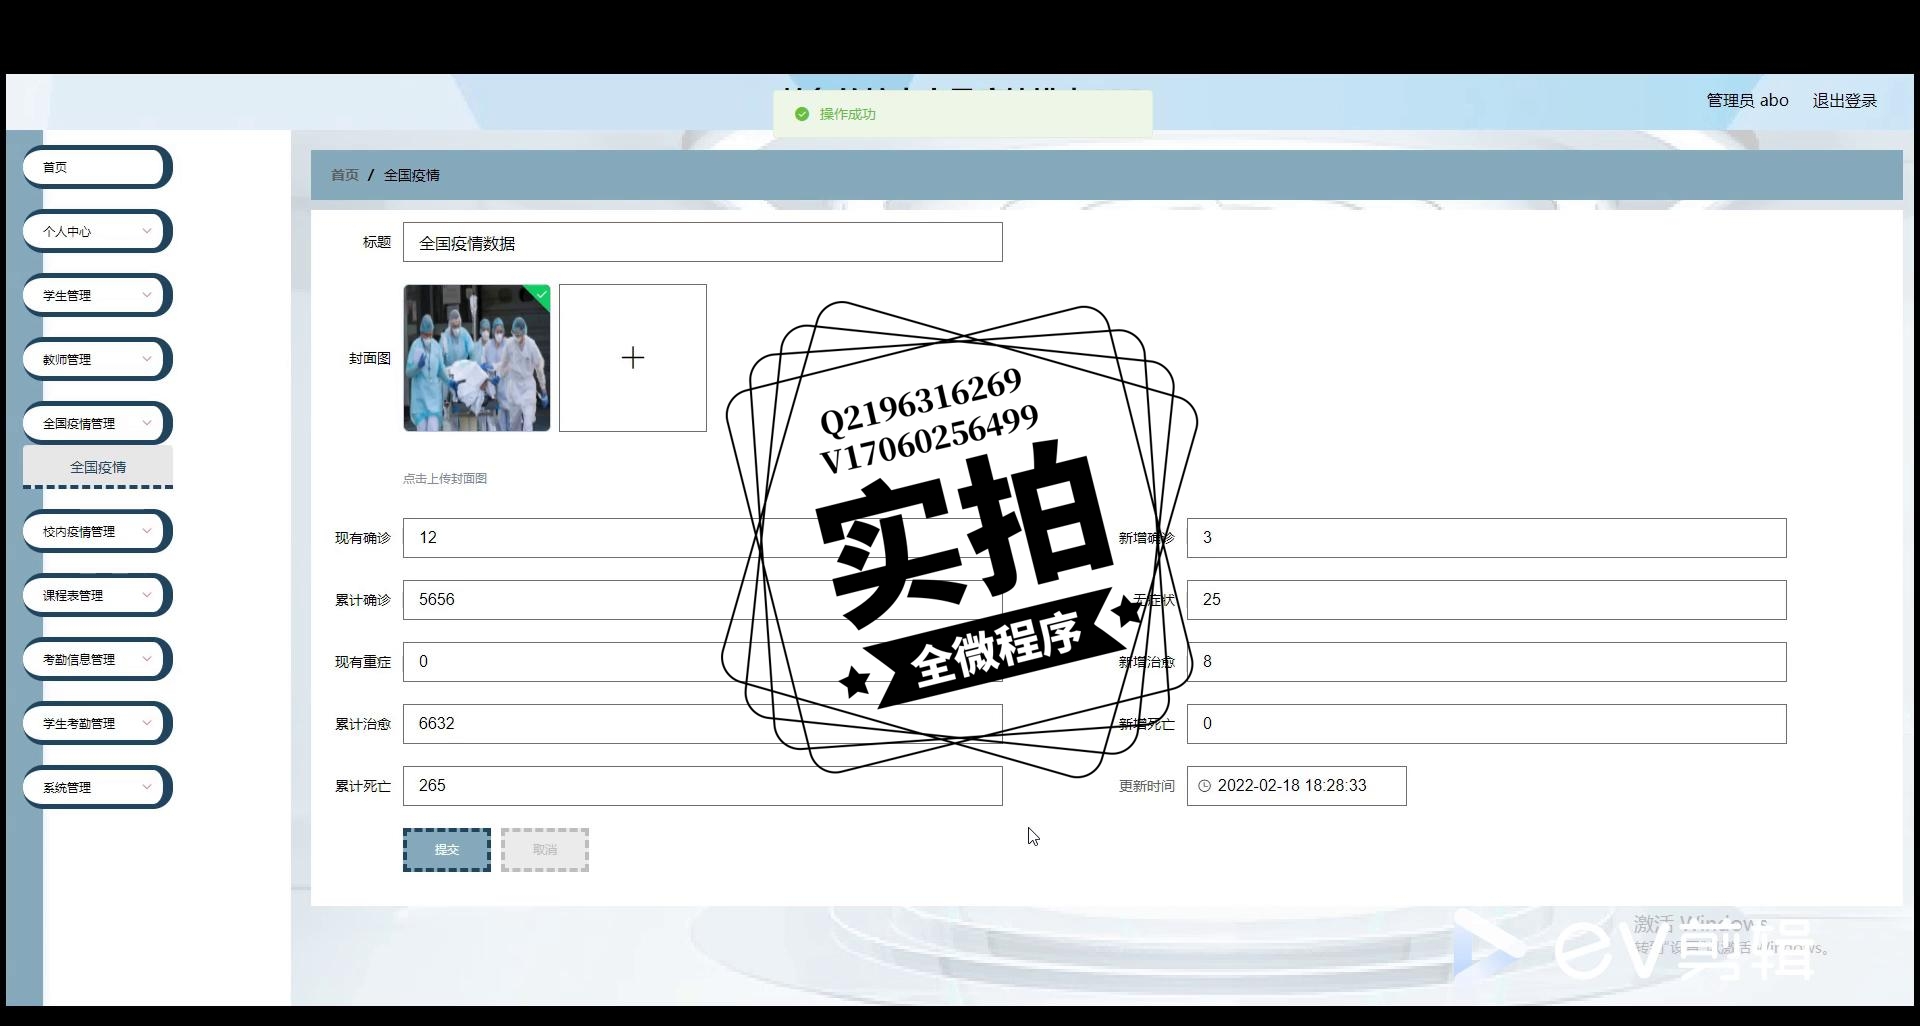Click the clock icon in 更新时间 field

tap(1204, 786)
